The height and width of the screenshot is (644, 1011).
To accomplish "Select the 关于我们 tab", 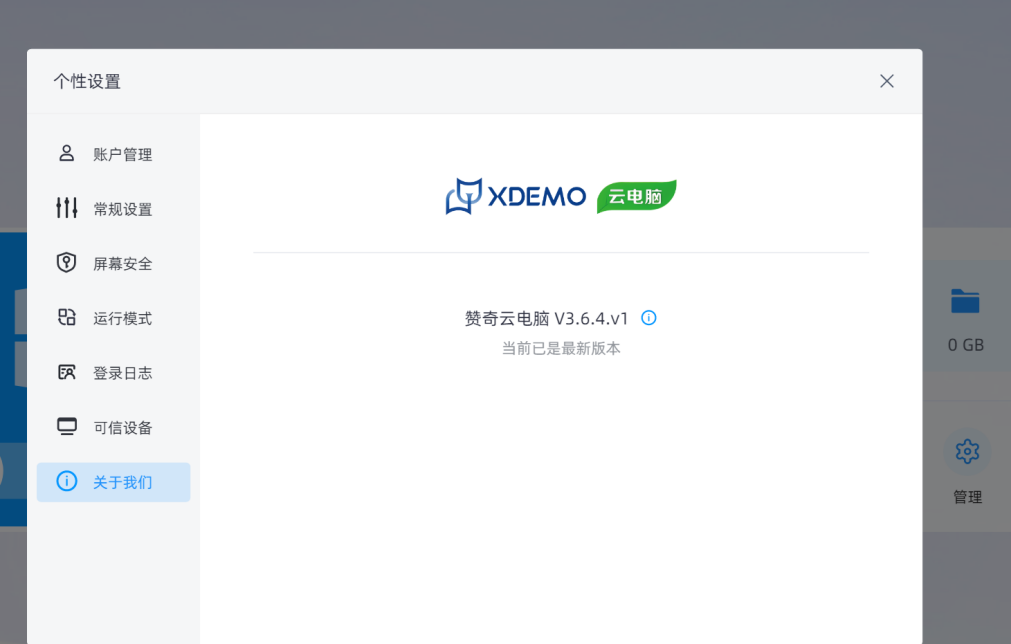I will coord(113,482).
